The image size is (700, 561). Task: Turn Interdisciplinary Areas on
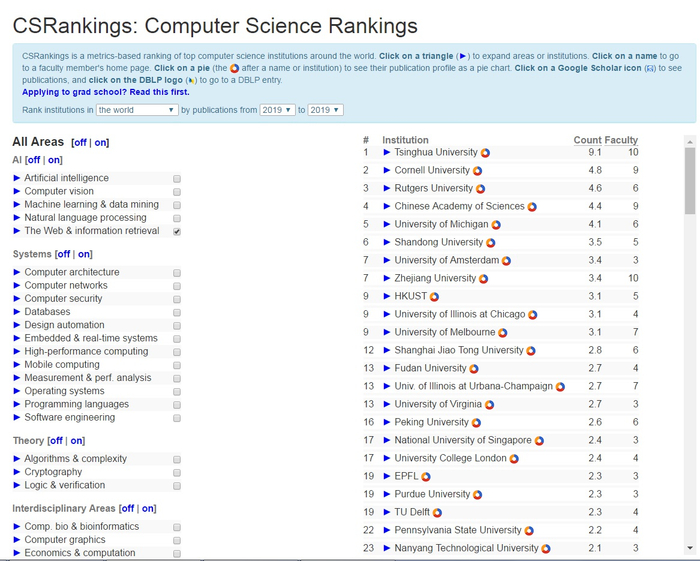[148, 508]
